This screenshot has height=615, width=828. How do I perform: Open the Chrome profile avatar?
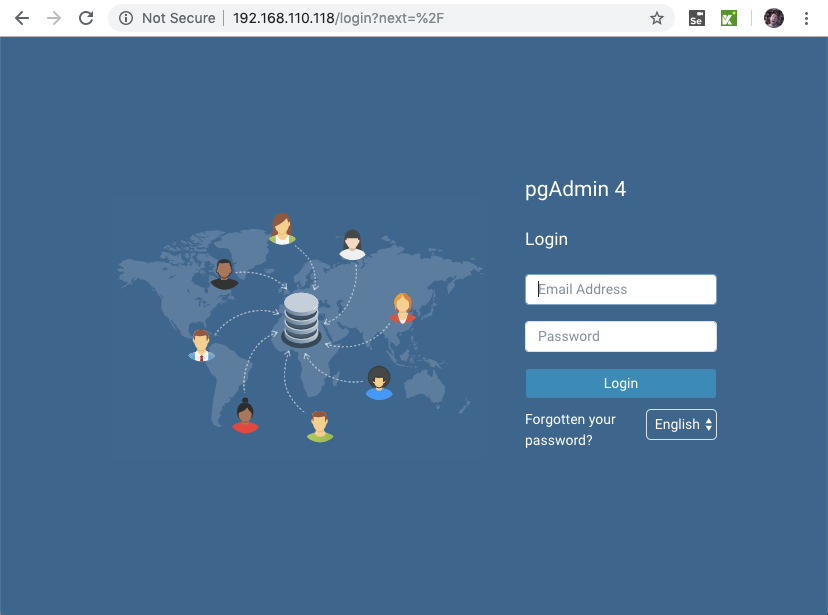[x=773, y=18]
